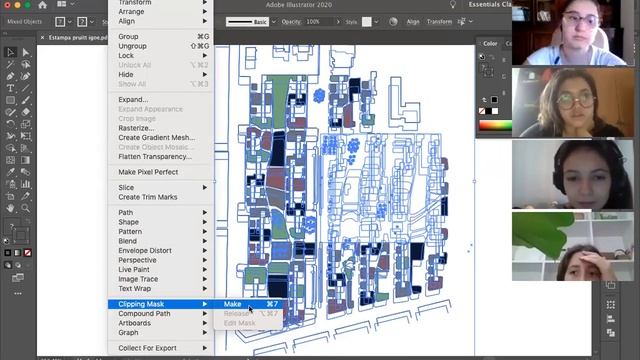Select the Eraser tool
This screenshot has width=640, height=360.
click(25, 112)
